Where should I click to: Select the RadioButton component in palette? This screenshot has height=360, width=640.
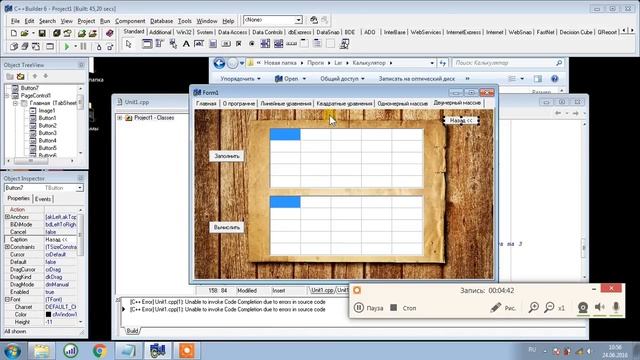click(x=252, y=44)
